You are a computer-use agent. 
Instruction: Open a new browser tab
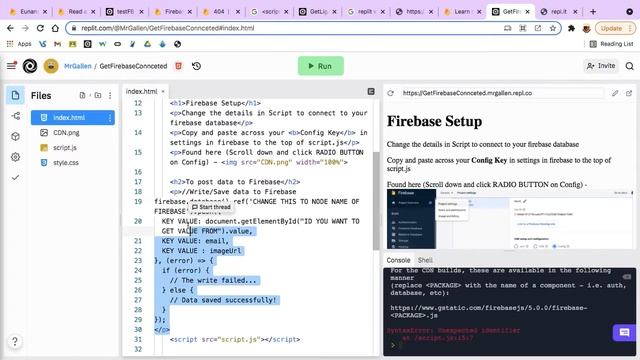coord(593,12)
